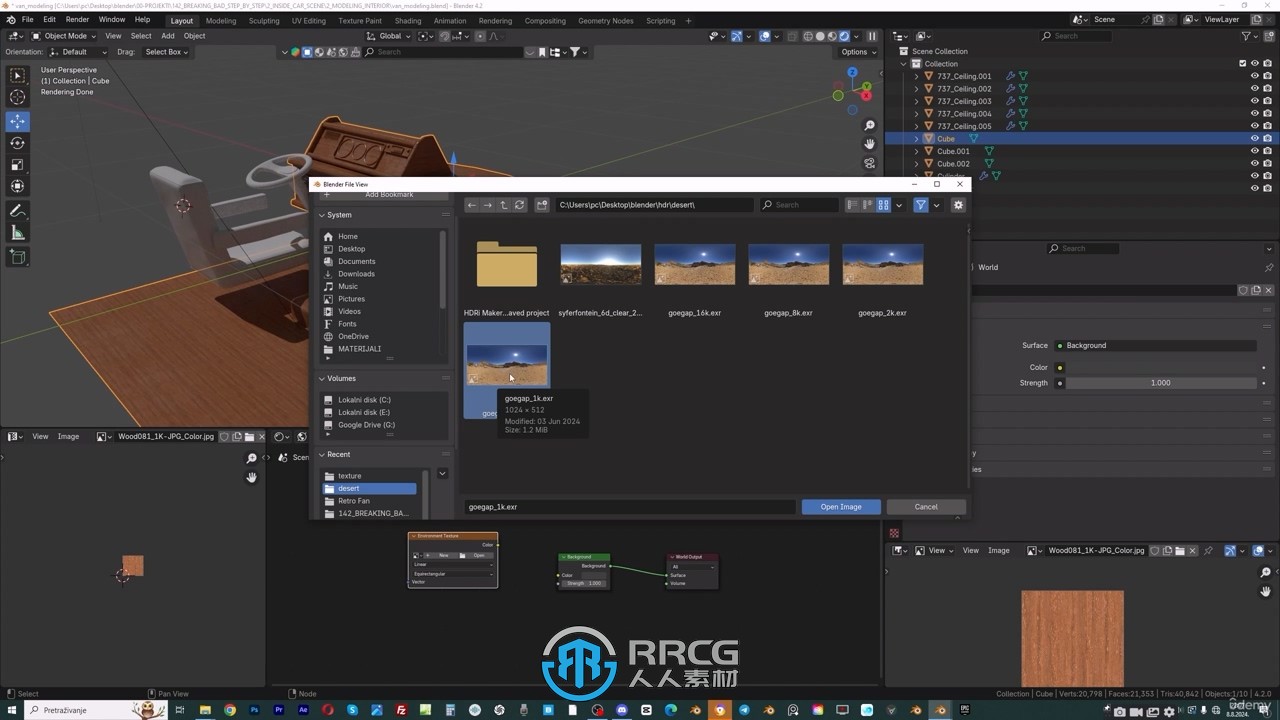Hide 737_Ceiling.001 in the viewport
The height and width of the screenshot is (720, 1280).
pyautogui.click(x=1255, y=76)
